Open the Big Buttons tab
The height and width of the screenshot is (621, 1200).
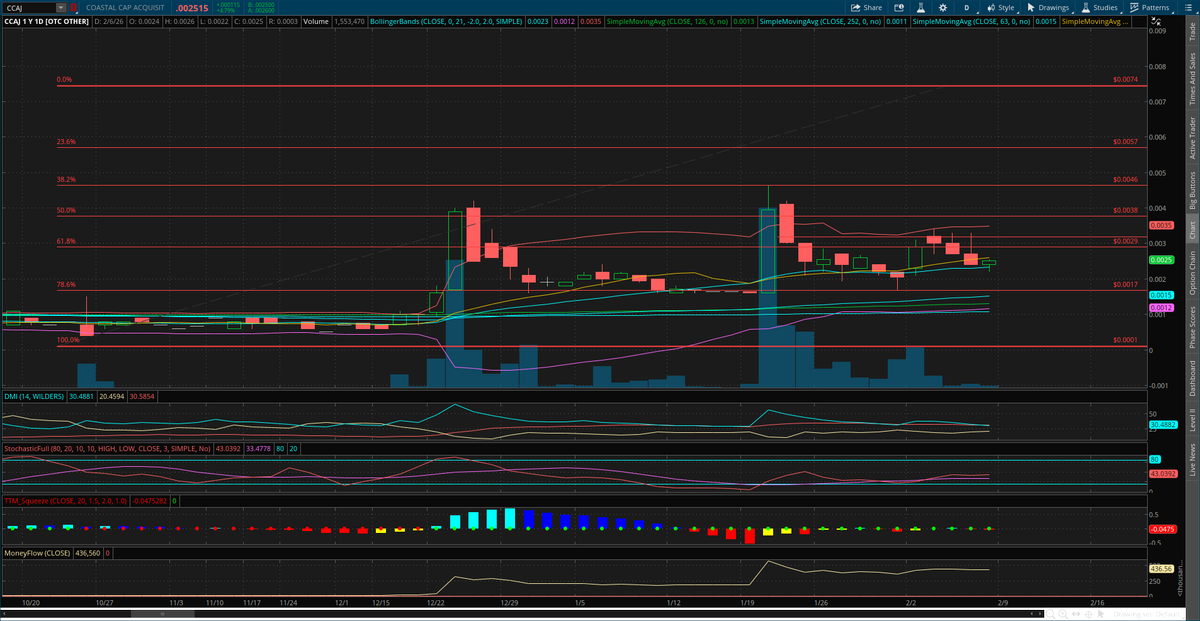[1191, 190]
